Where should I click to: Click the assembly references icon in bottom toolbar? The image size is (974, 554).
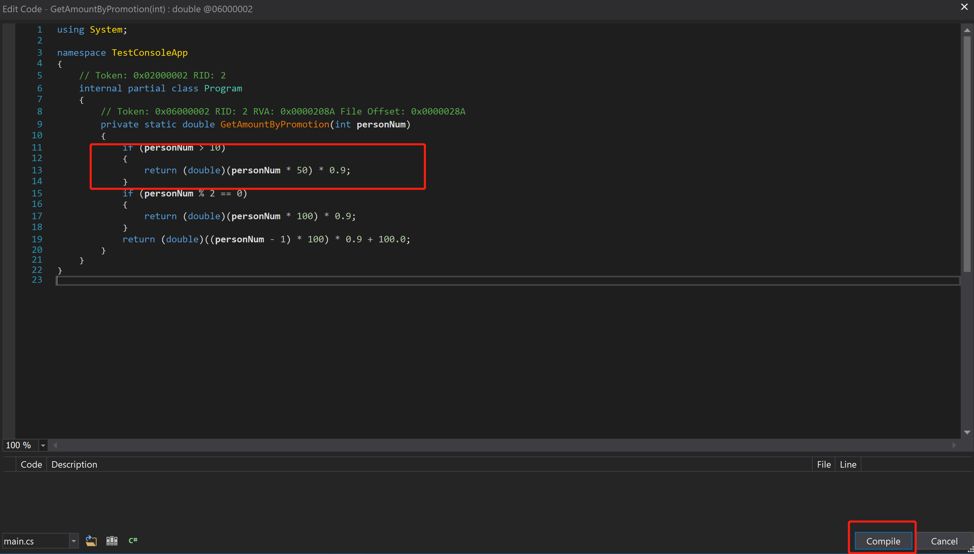pos(112,541)
